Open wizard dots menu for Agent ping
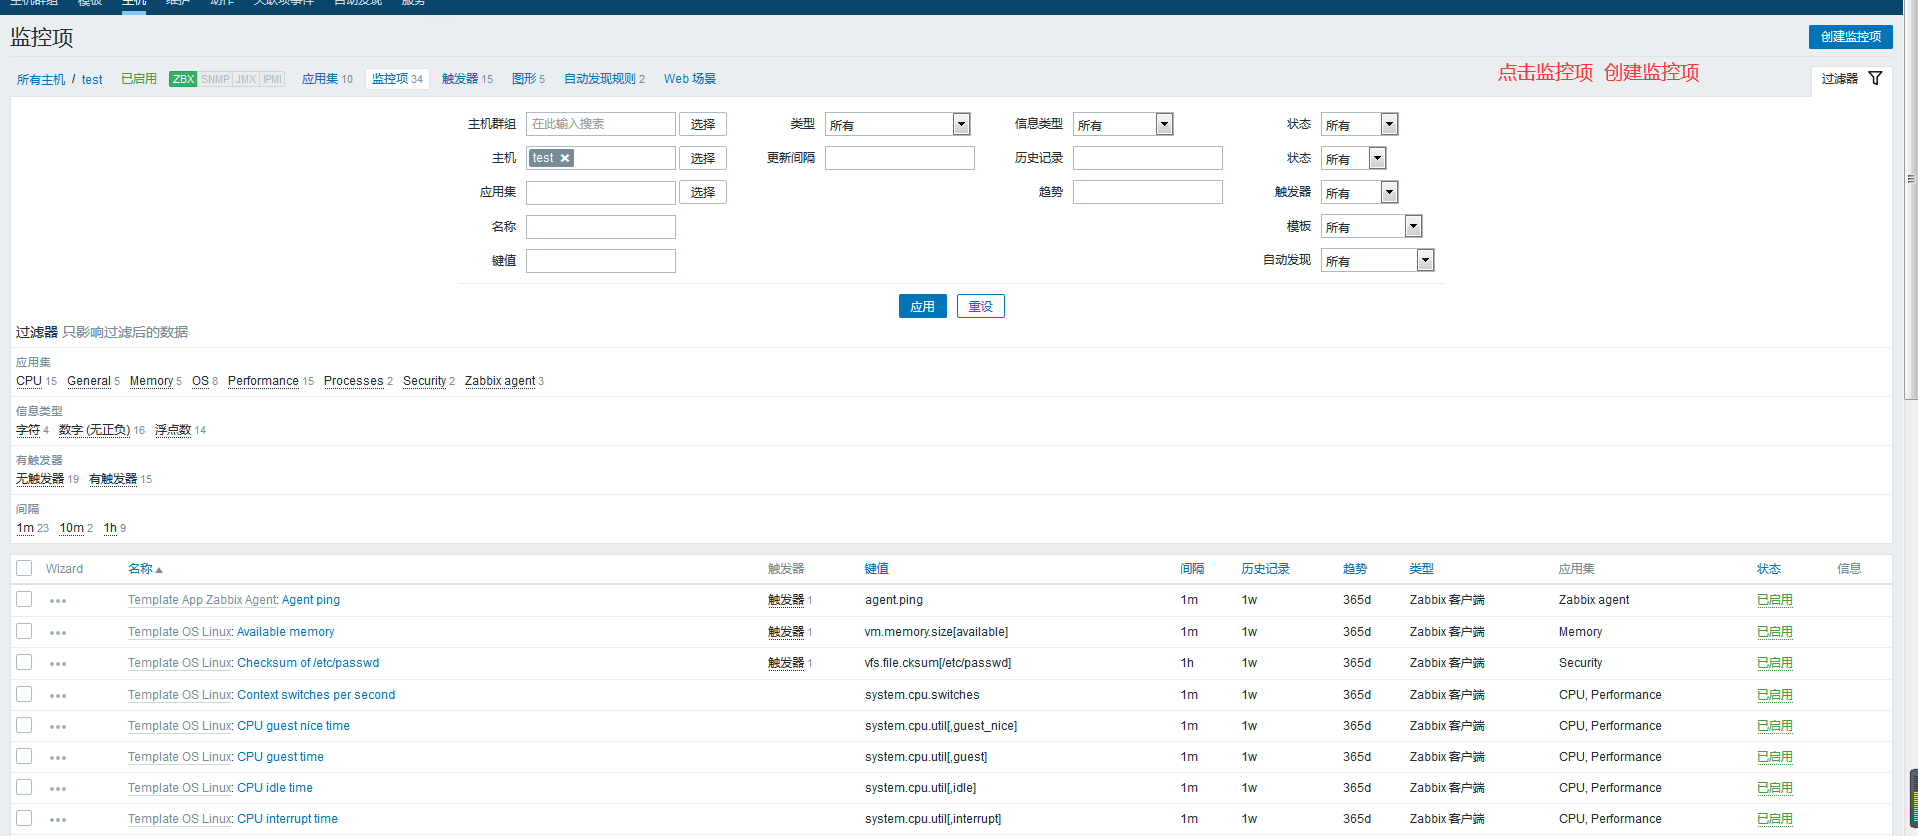Screen dimensions: 1918x836 tap(58, 601)
